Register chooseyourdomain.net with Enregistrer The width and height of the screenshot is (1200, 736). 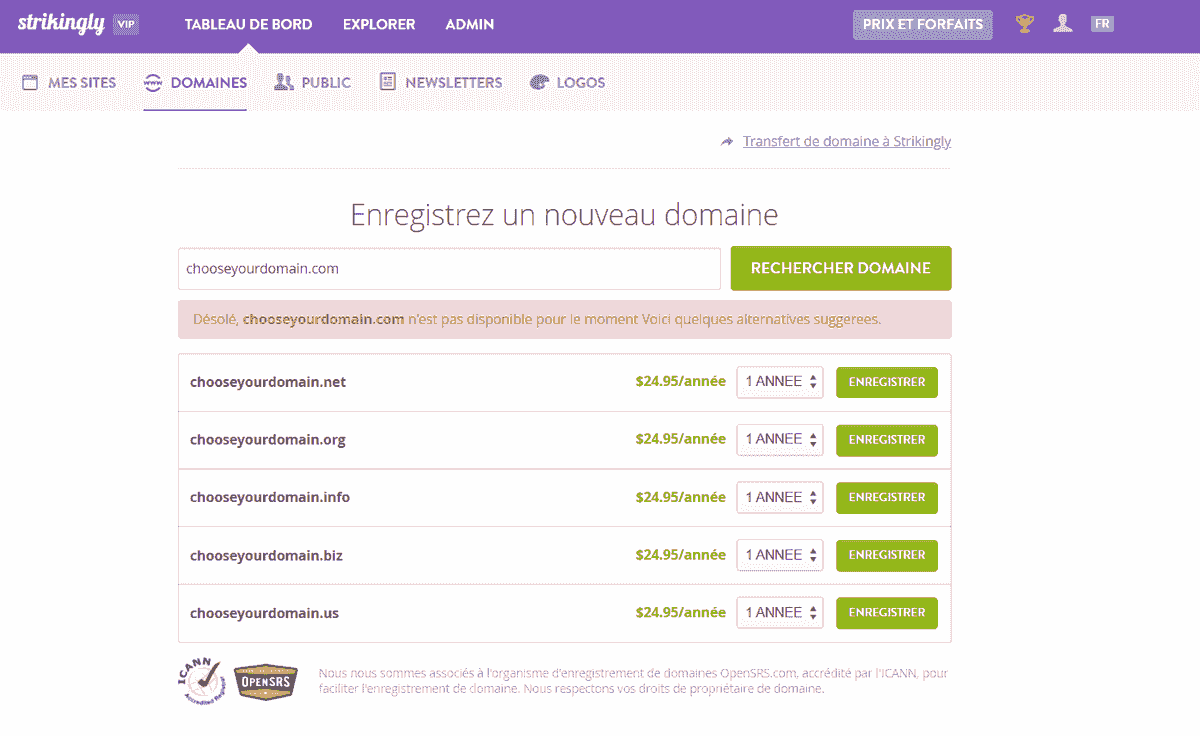tap(887, 382)
